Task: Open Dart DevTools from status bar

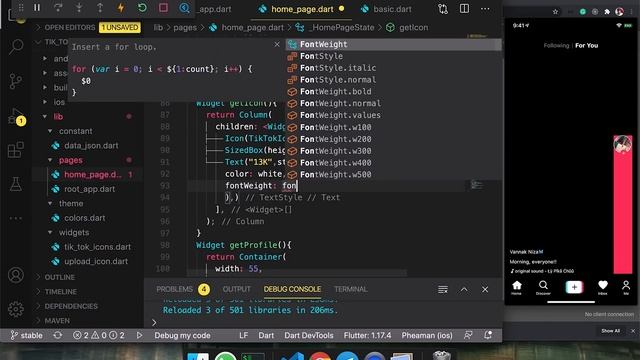Action: 309,336
